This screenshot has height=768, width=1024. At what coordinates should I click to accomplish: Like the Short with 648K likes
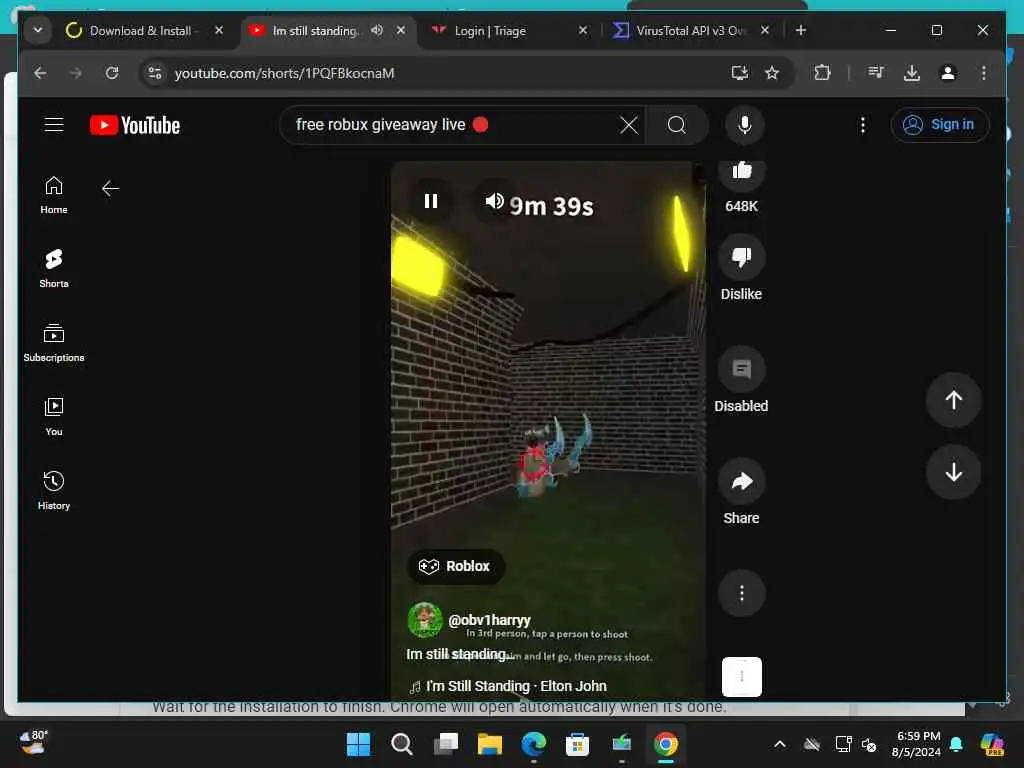click(741, 172)
